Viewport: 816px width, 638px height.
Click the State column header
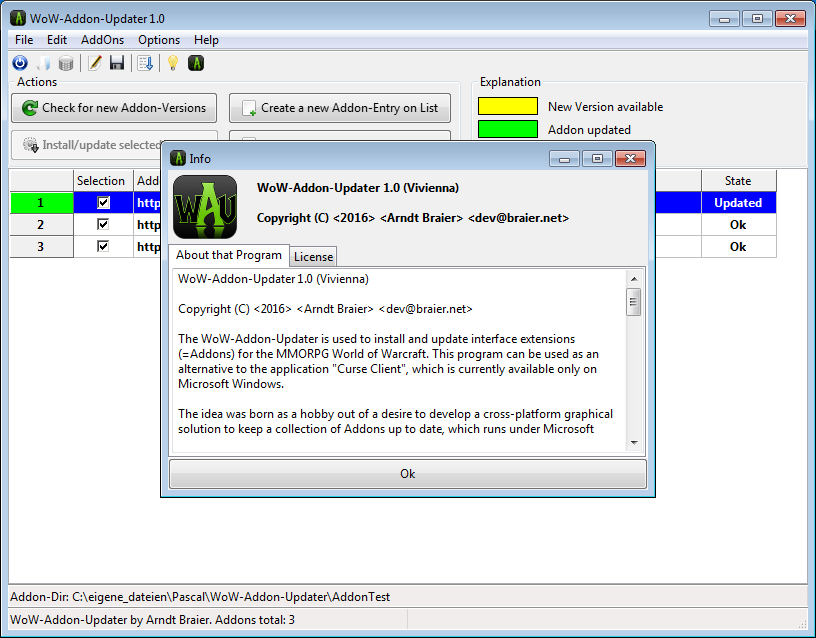point(738,181)
